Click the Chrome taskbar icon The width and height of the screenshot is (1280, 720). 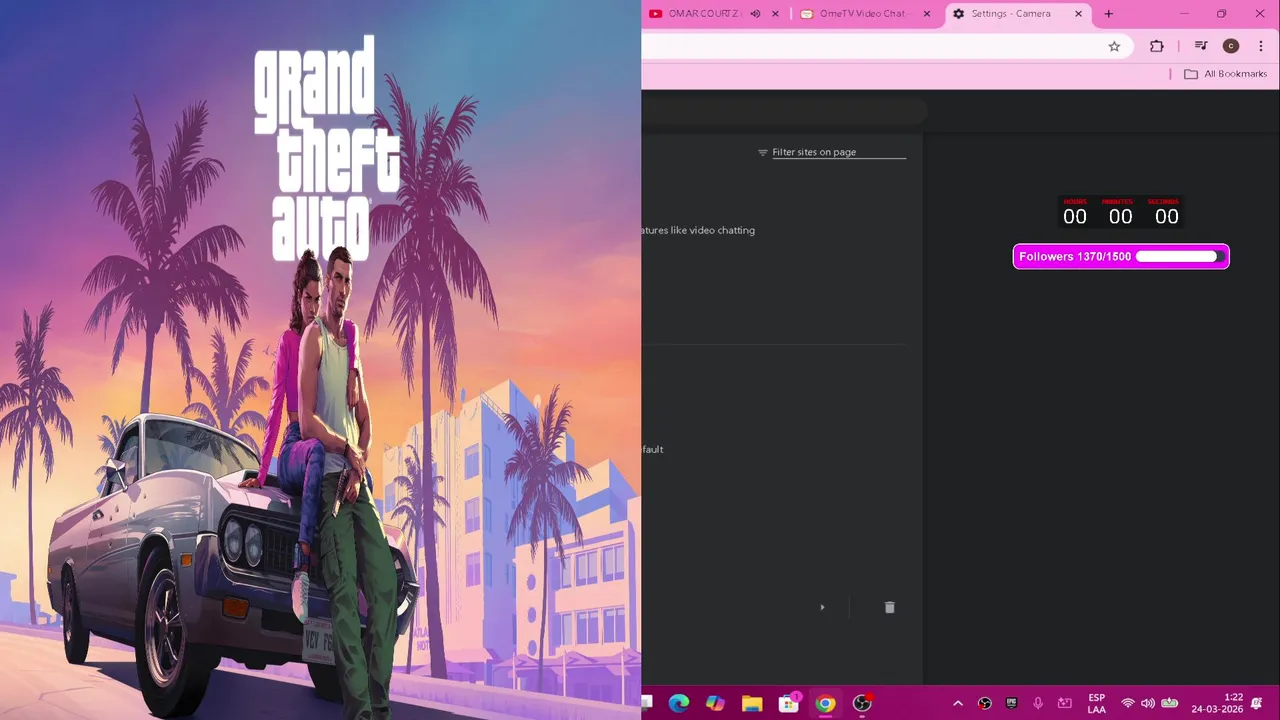[x=825, y=703]
